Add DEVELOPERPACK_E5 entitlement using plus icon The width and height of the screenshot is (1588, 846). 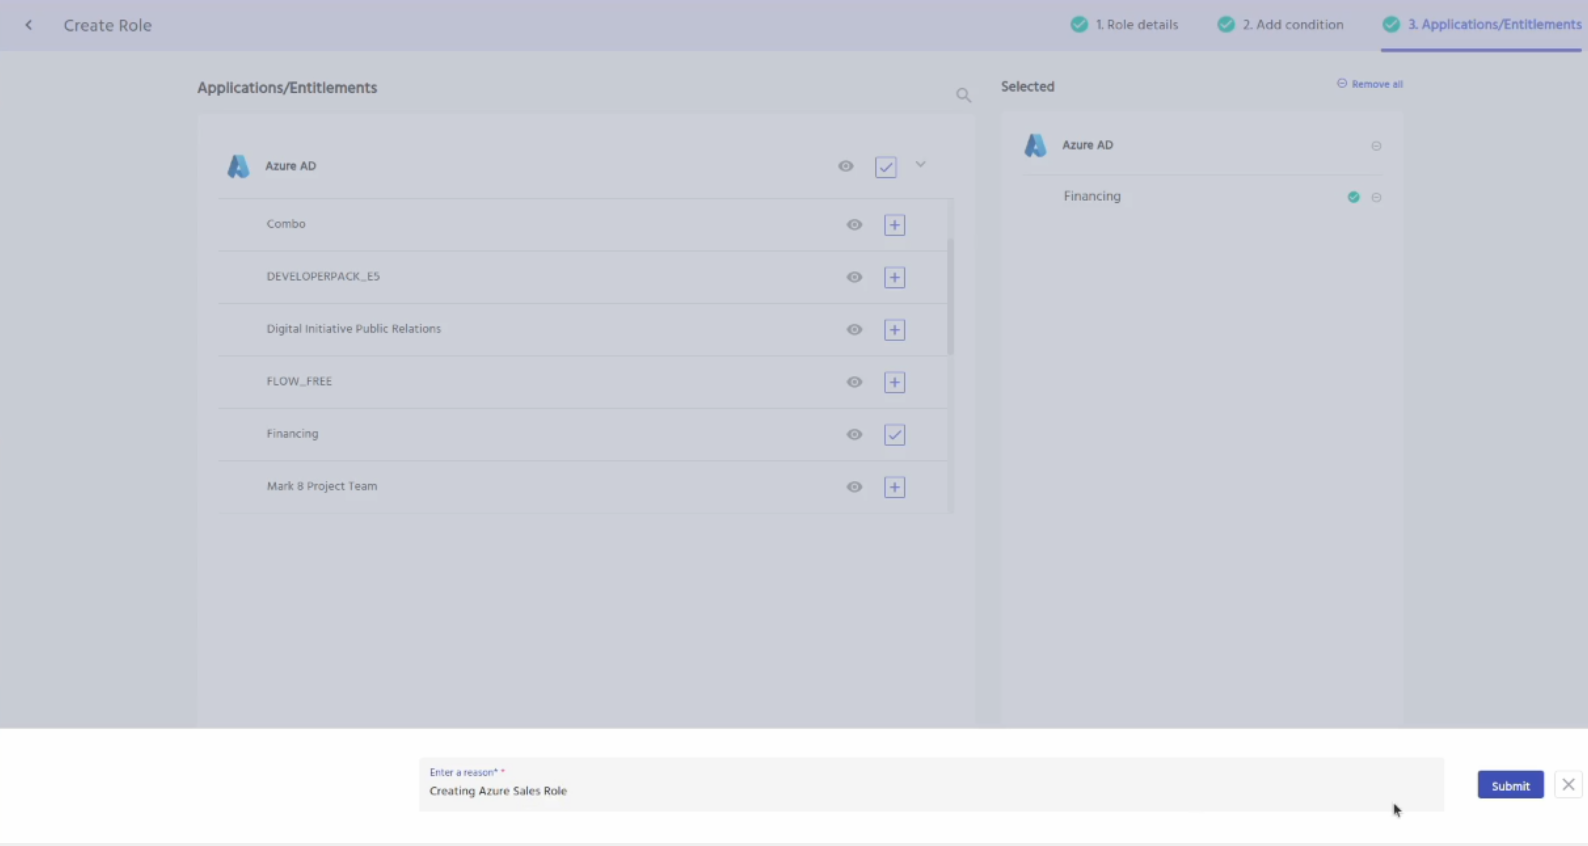tap(894, 278)
